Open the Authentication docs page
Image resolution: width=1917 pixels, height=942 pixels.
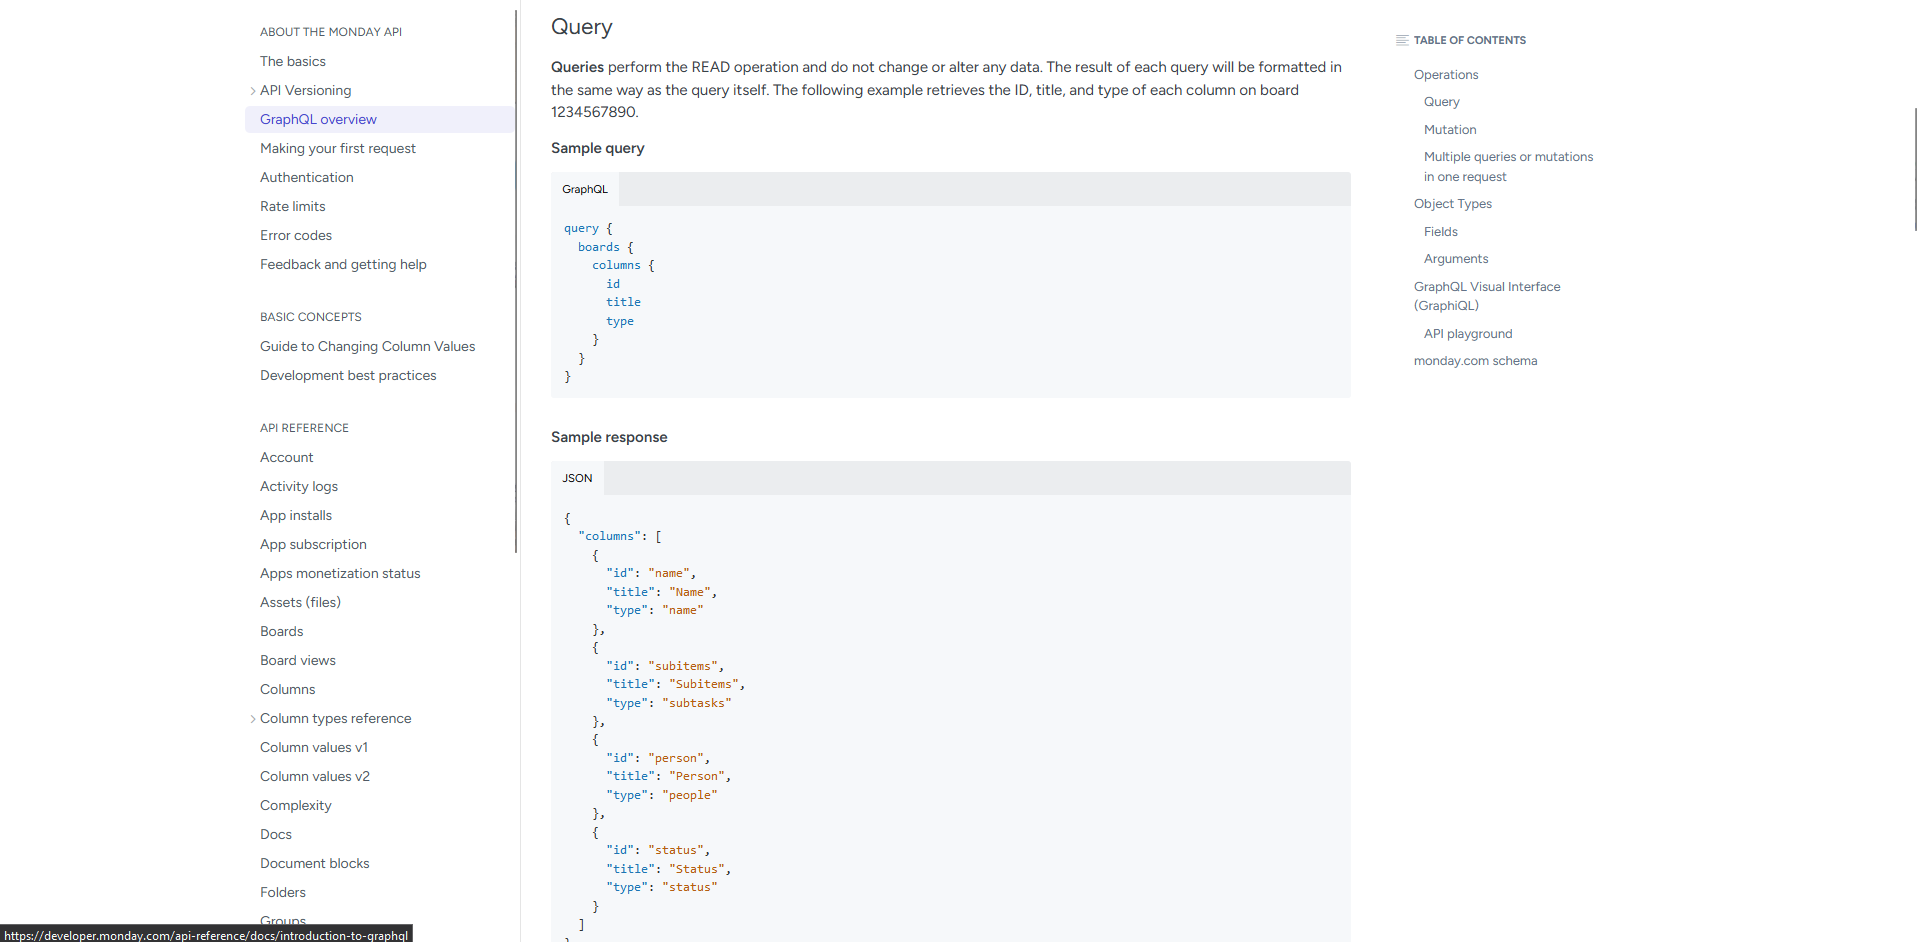307,177
